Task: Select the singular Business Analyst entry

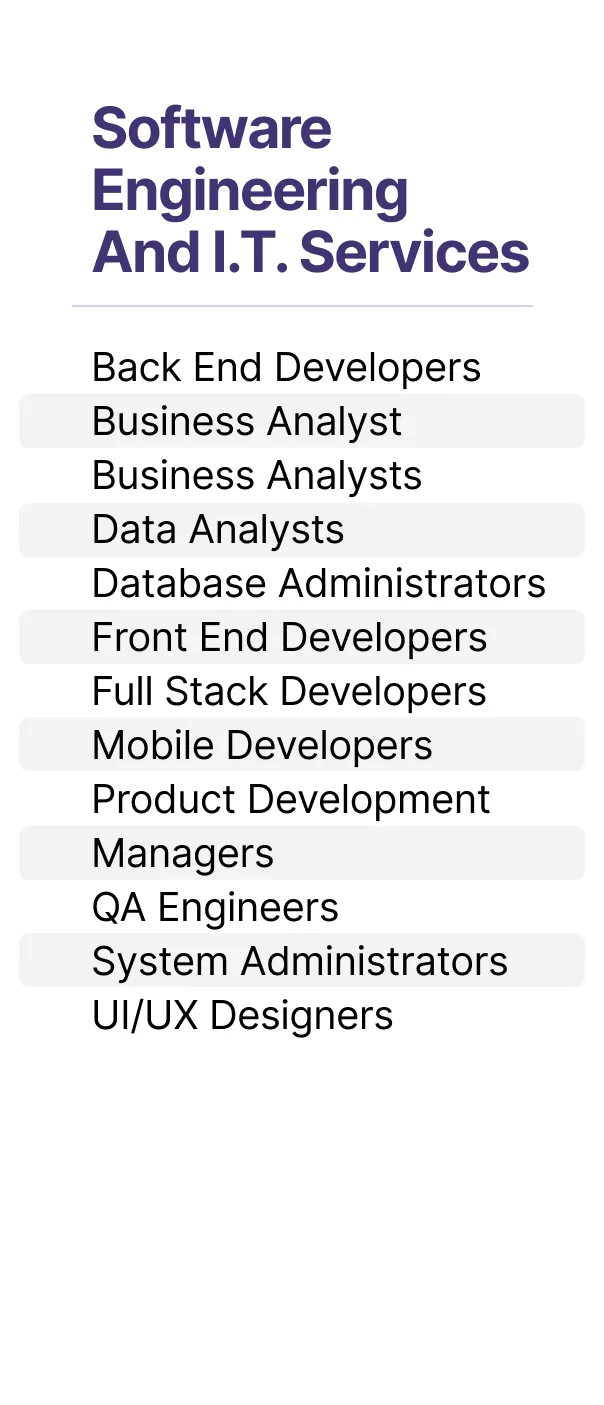Action: pyautogui.click(x=302, y=421)
